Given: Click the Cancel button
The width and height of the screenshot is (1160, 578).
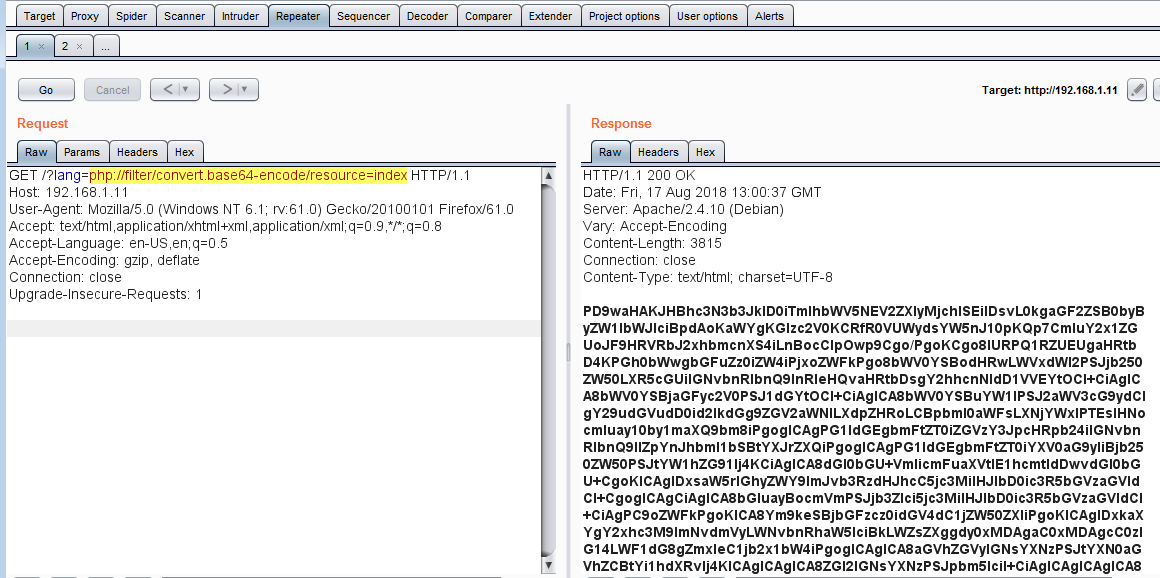Looking at the screenshot, I should (x=112, y=90).
